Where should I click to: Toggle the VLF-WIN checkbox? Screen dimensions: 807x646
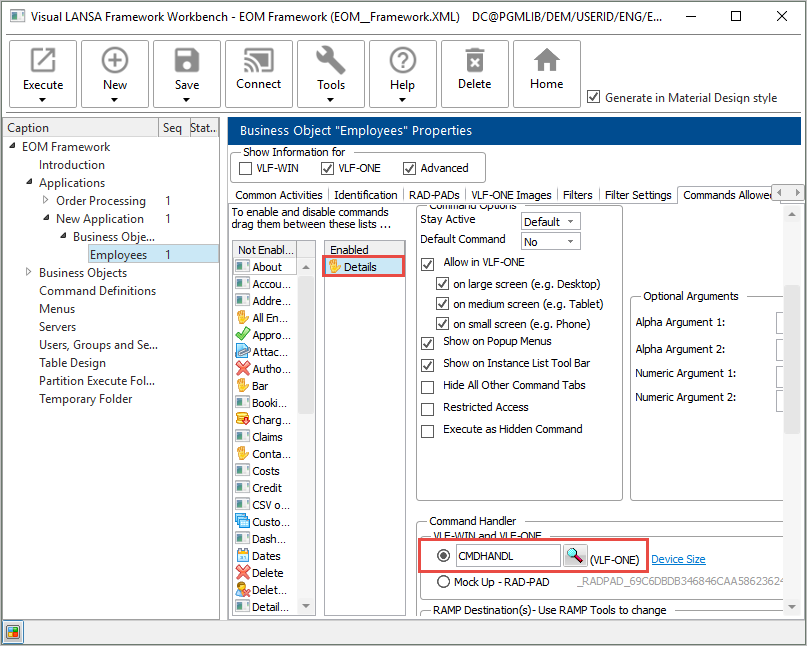click(246, 168)
